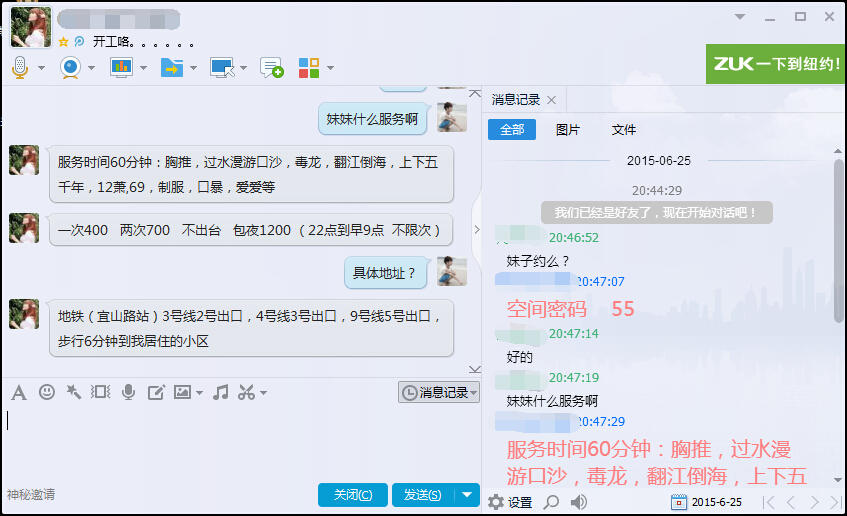Toggle the speaker icon in history panel

pyautogui.click(x=579, y=502)
